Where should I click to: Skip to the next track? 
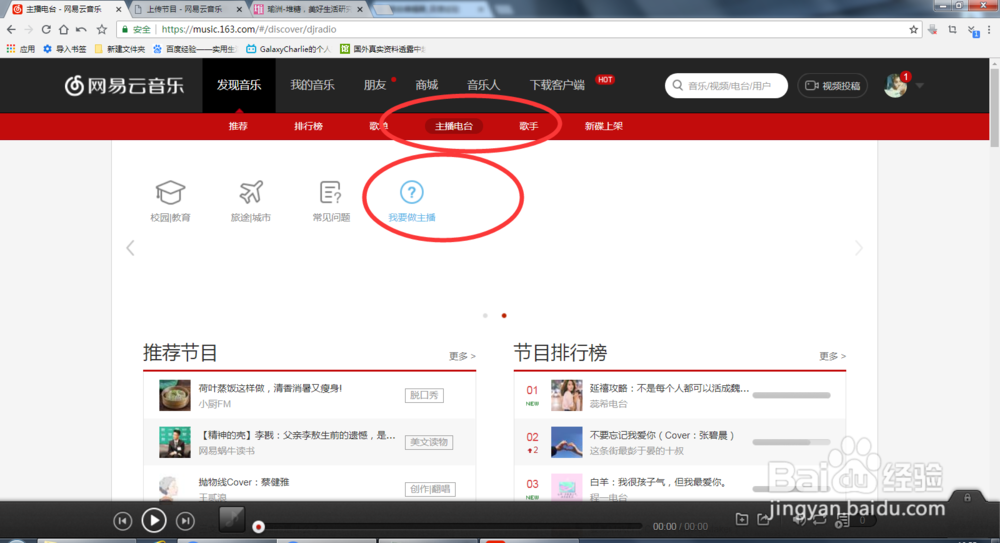point(185,521)
